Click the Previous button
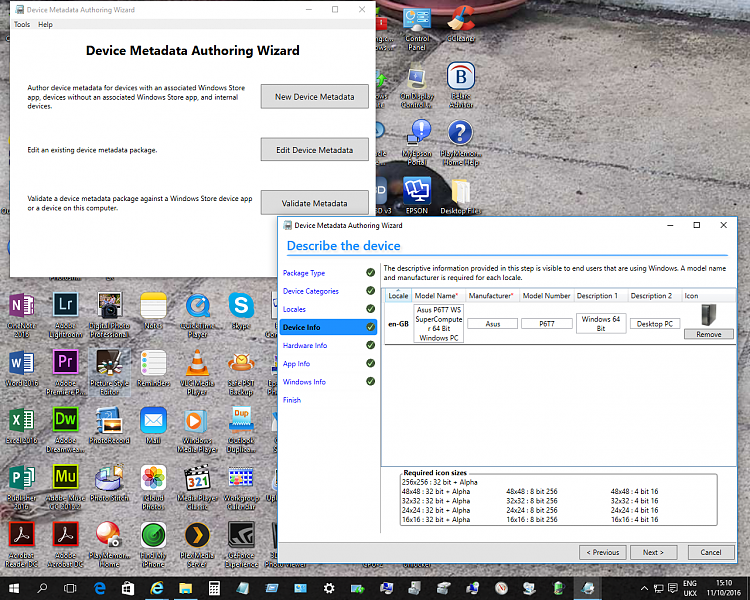The height and width of the screenshot is (600, 750). click(x=603, y=552)
